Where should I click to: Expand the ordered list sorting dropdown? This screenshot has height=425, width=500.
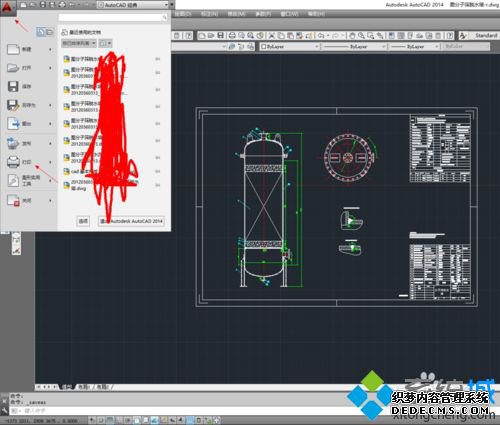79,43
